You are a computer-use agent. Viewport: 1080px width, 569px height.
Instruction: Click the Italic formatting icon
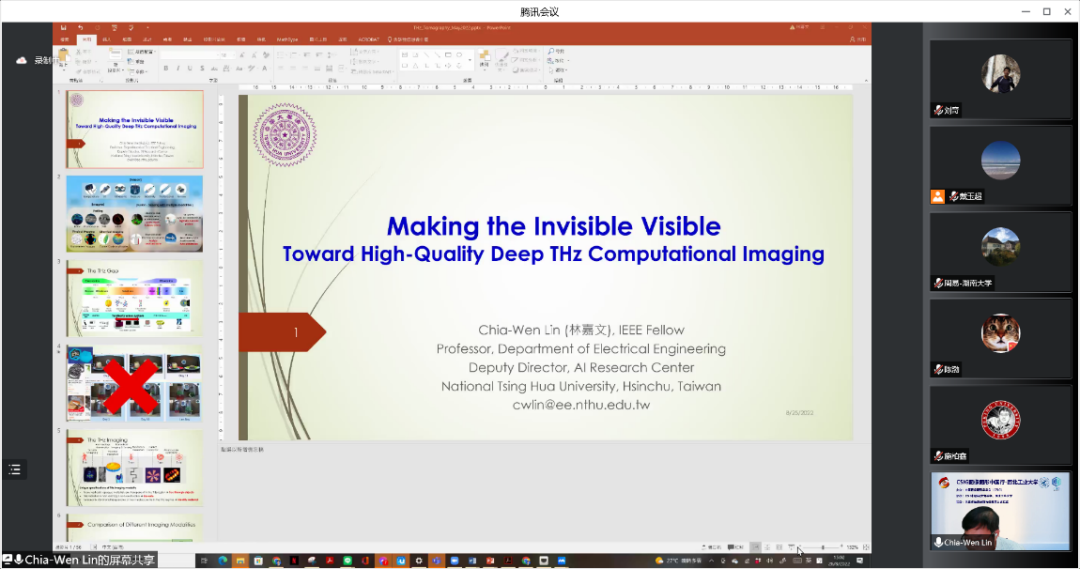[178, 69]
